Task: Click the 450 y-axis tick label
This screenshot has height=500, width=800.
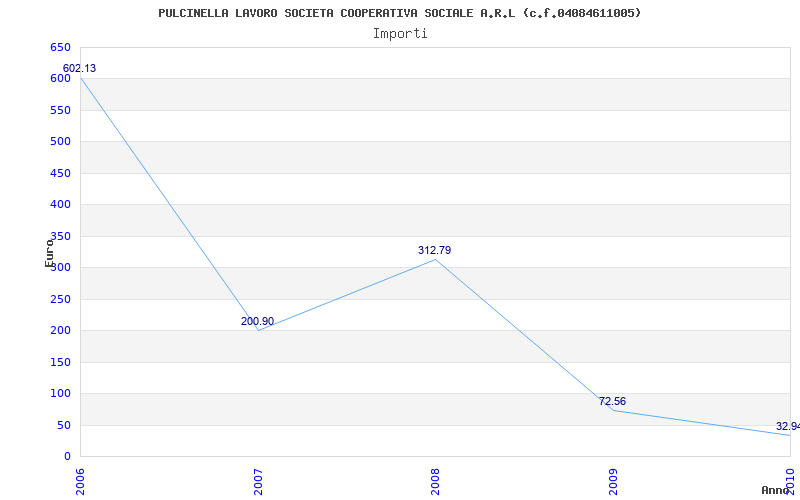Action: click(60, 173)
